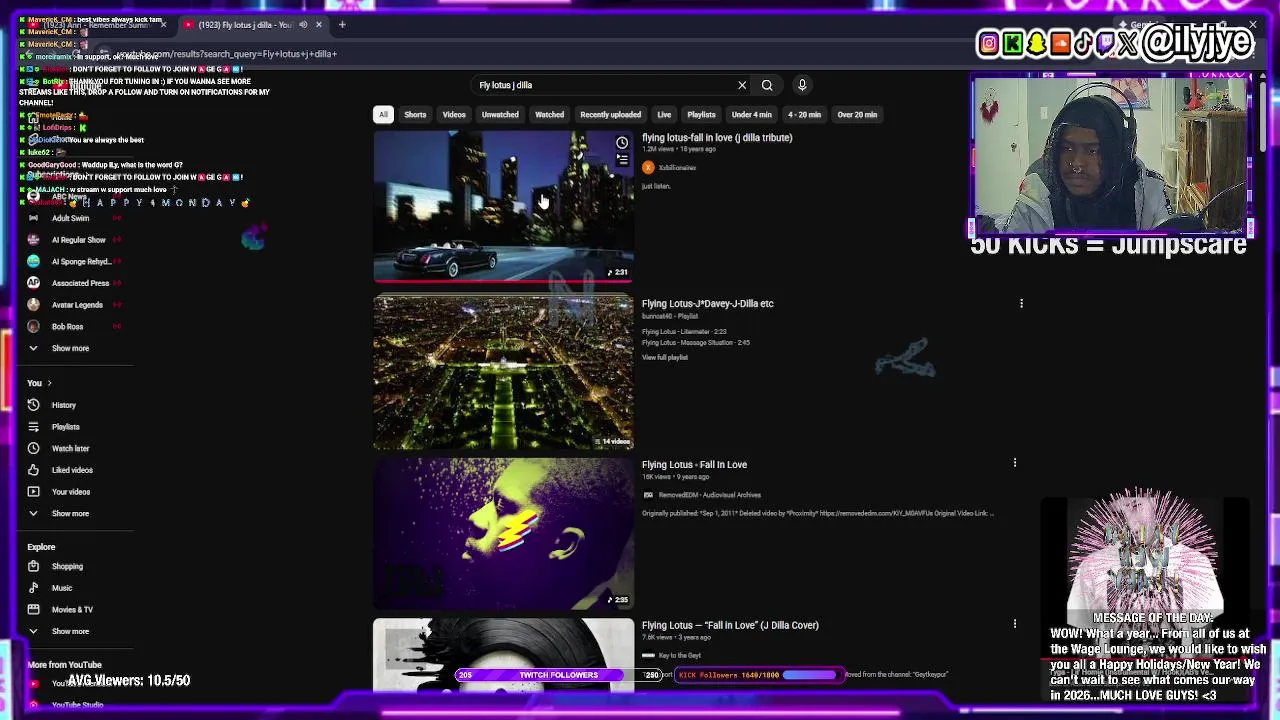Open Playlists in the sidebar
The image size is (1280, 720).
[66, 427]
